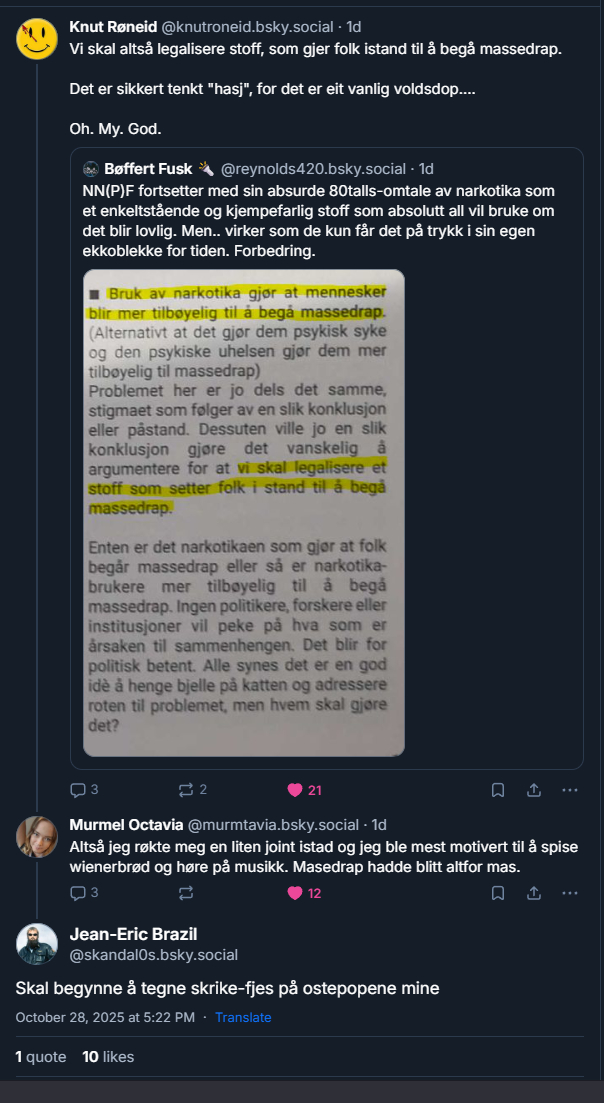Bookmark Knut Røneid's post
Screen dimensions: 604x1103
(498, 790)
